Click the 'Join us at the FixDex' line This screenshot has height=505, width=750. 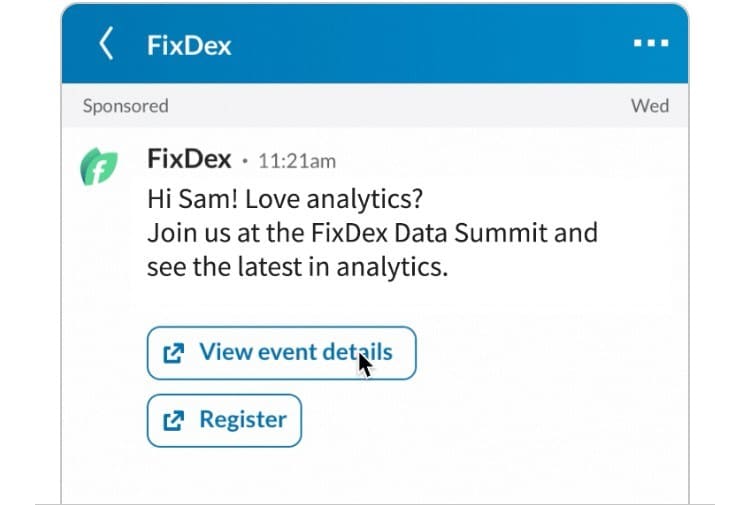[372, 233]
